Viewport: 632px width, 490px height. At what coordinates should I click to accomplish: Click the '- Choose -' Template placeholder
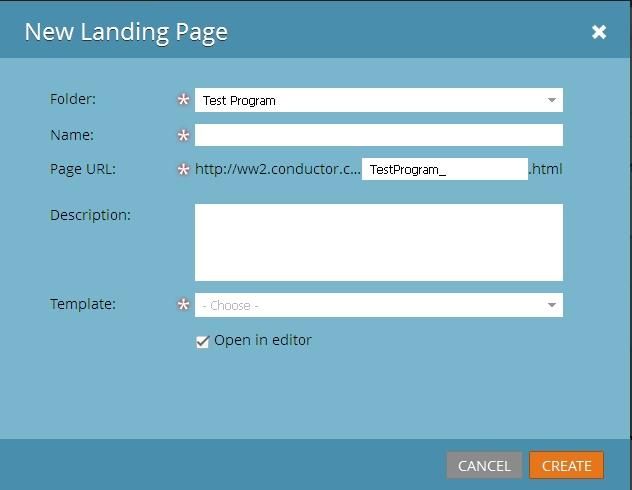click(230, 306)
